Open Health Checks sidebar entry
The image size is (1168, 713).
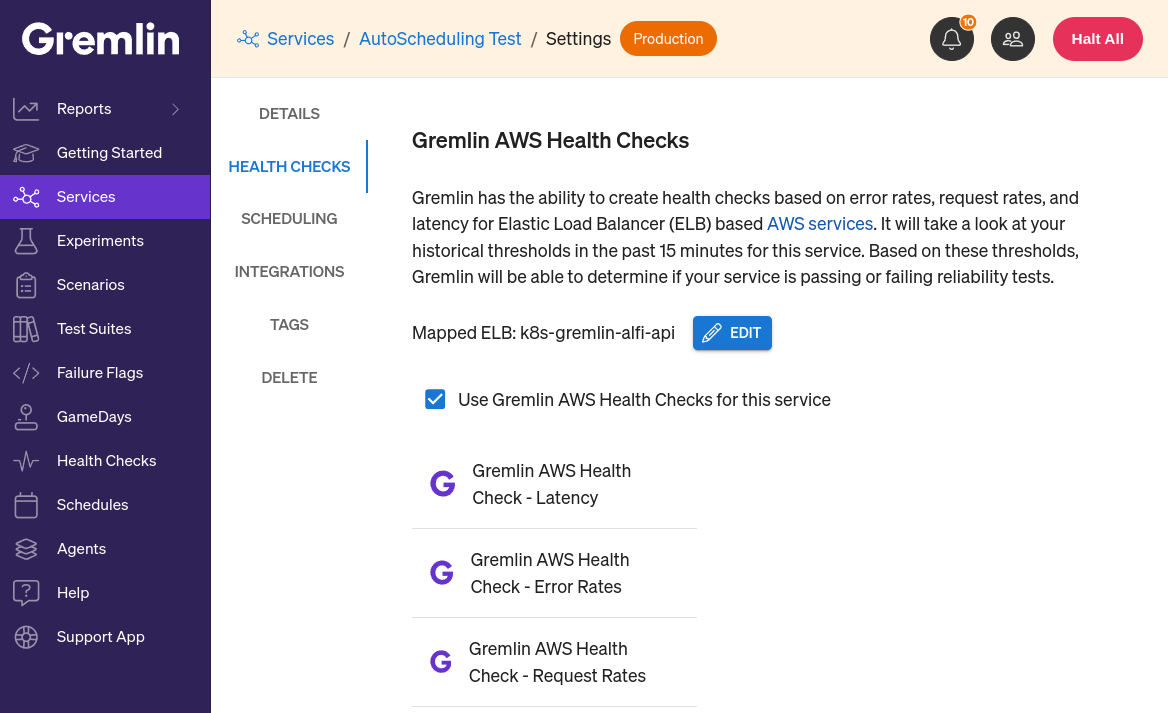[107, 460]
